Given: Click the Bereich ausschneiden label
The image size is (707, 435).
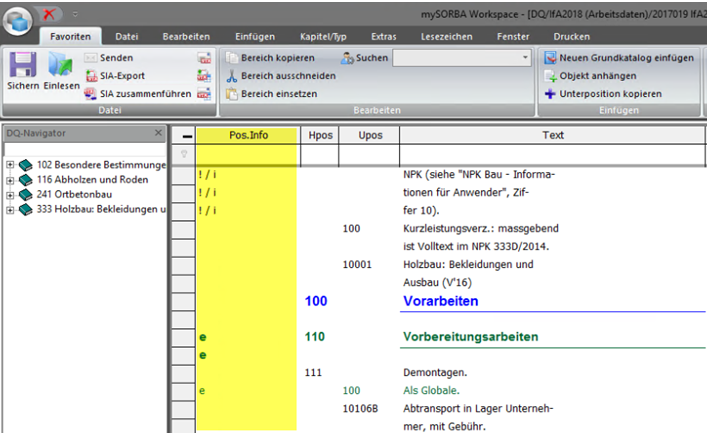Looking at the screenshot, I should (x=289, y=76).
